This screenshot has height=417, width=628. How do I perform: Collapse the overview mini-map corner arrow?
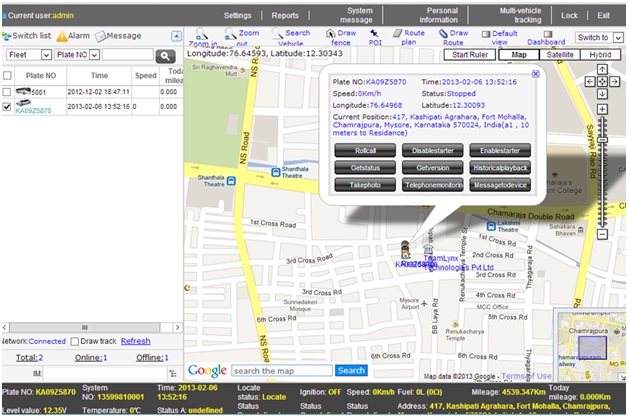[622, 377]
